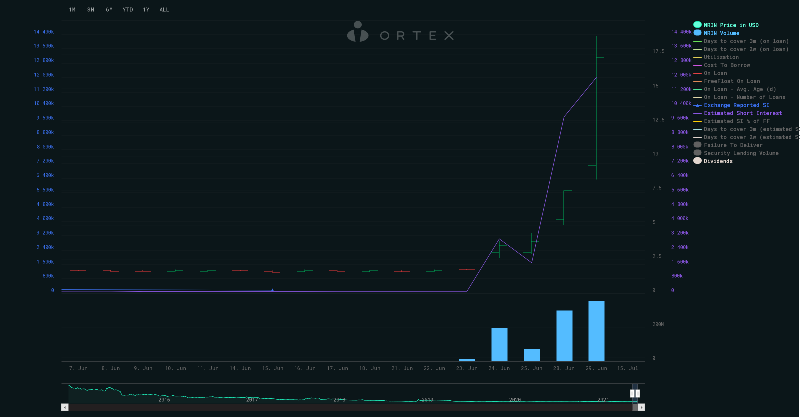The height and width of the screenshot is (418, 800).
Task: Select the 1M time range button
Action: coord(72,10)
